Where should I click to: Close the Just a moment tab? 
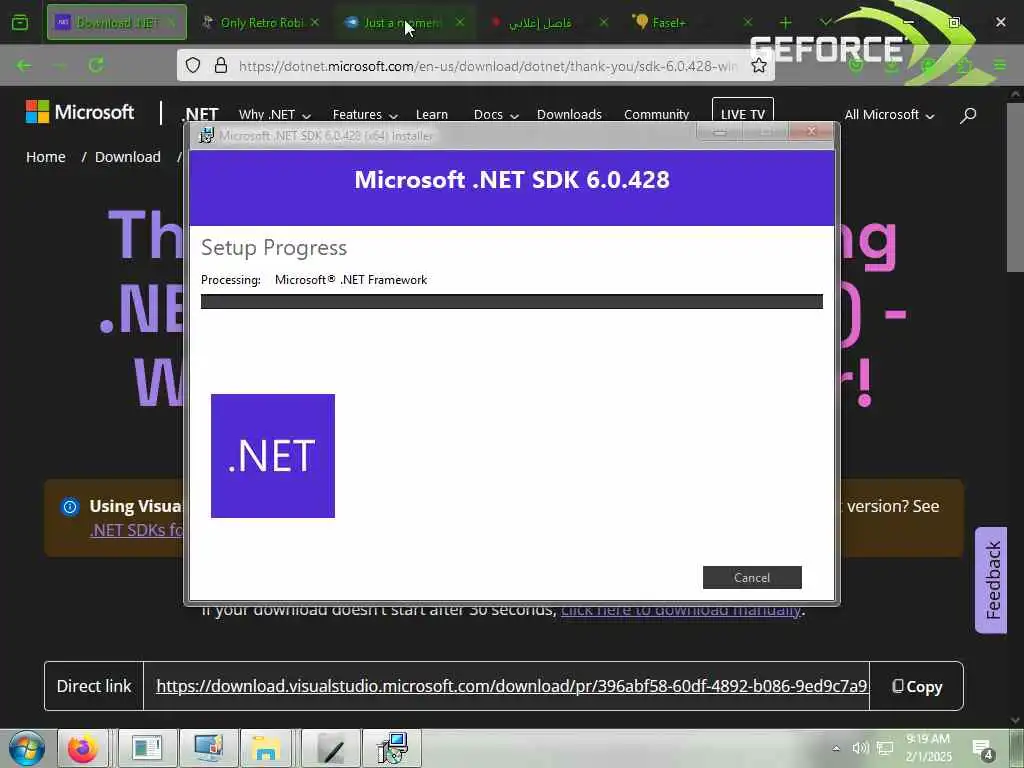pos(460,22)
